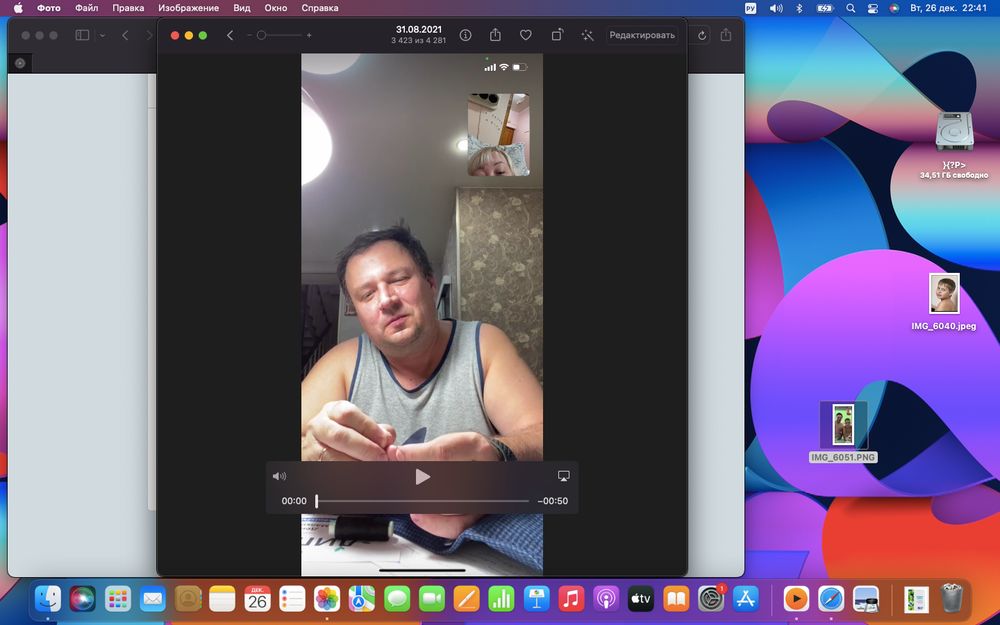Image resolution: width=1000 pixels, height=625 pixels.
Task: Open Trash from the Dock
Action: pos(952,599)
